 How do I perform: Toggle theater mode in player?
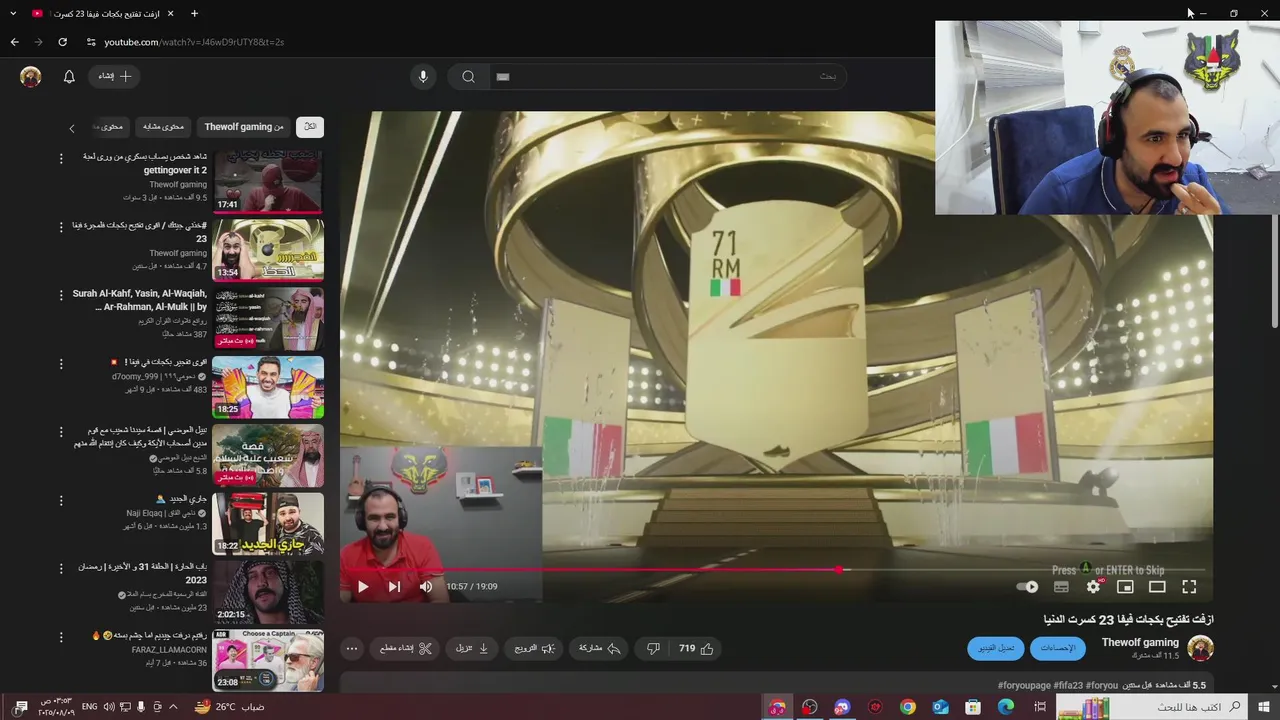pyautogui.click(x=1157, y=587)
